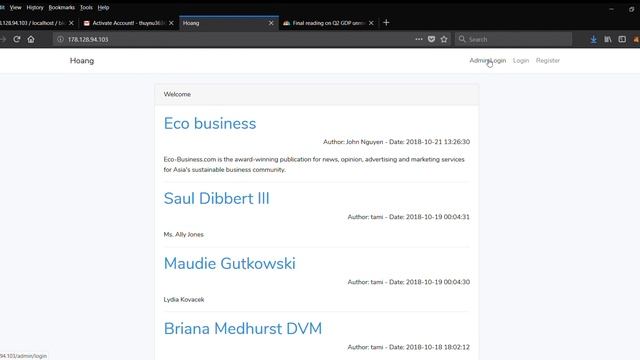Click the search magnifier icon
The width and height of the screenshot is (640, 360).
point(462,39)
